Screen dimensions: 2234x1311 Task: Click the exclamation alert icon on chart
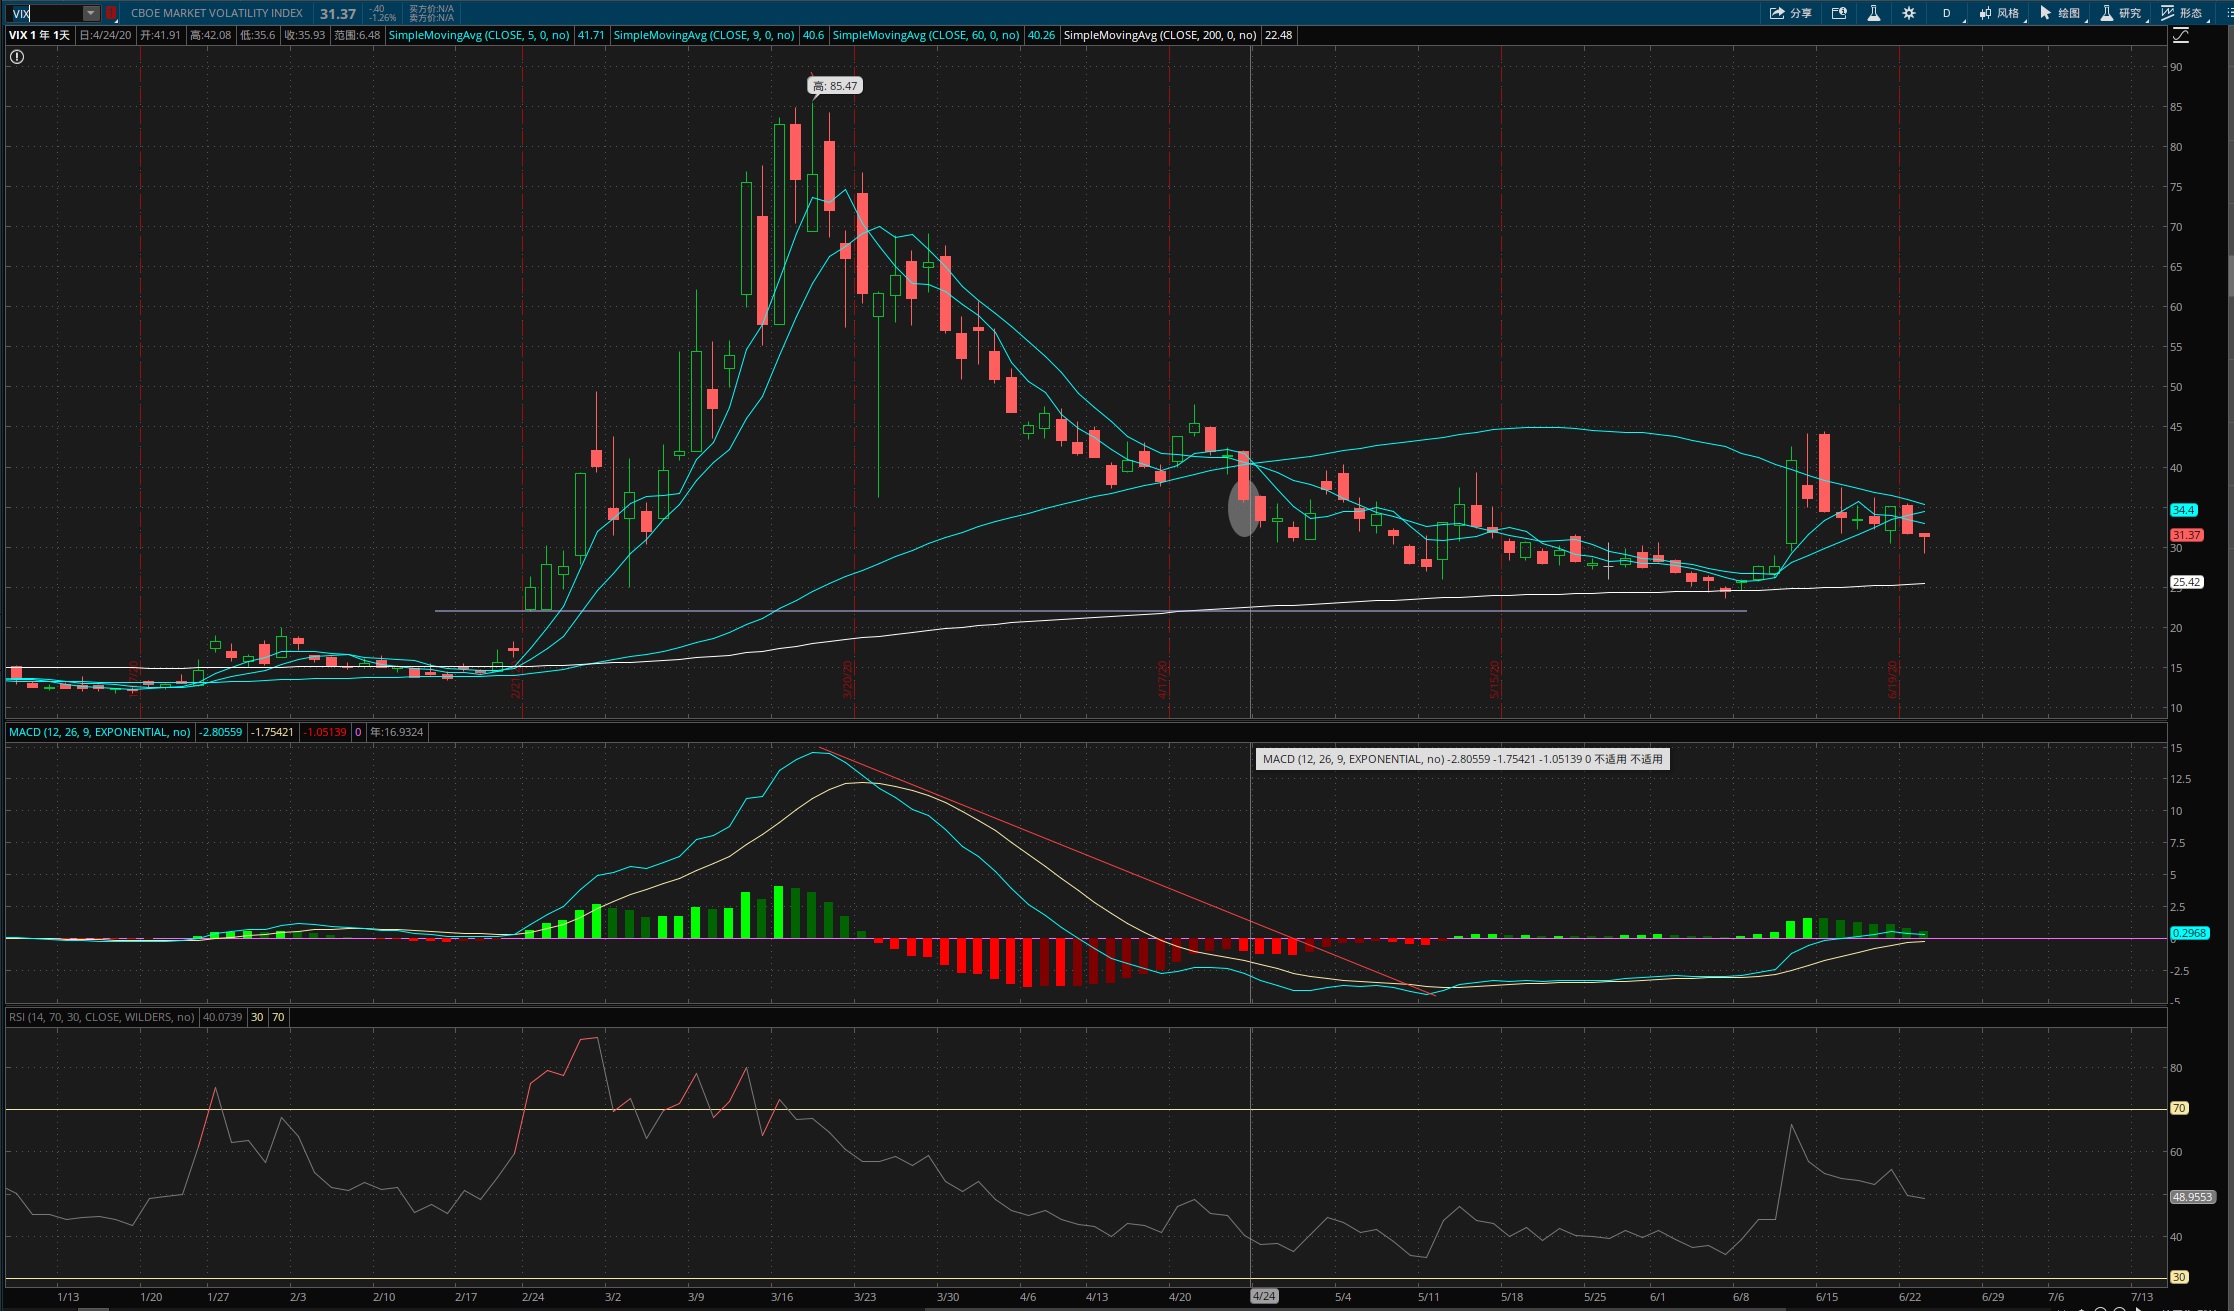pyautogui.click(x=17, y=57)
